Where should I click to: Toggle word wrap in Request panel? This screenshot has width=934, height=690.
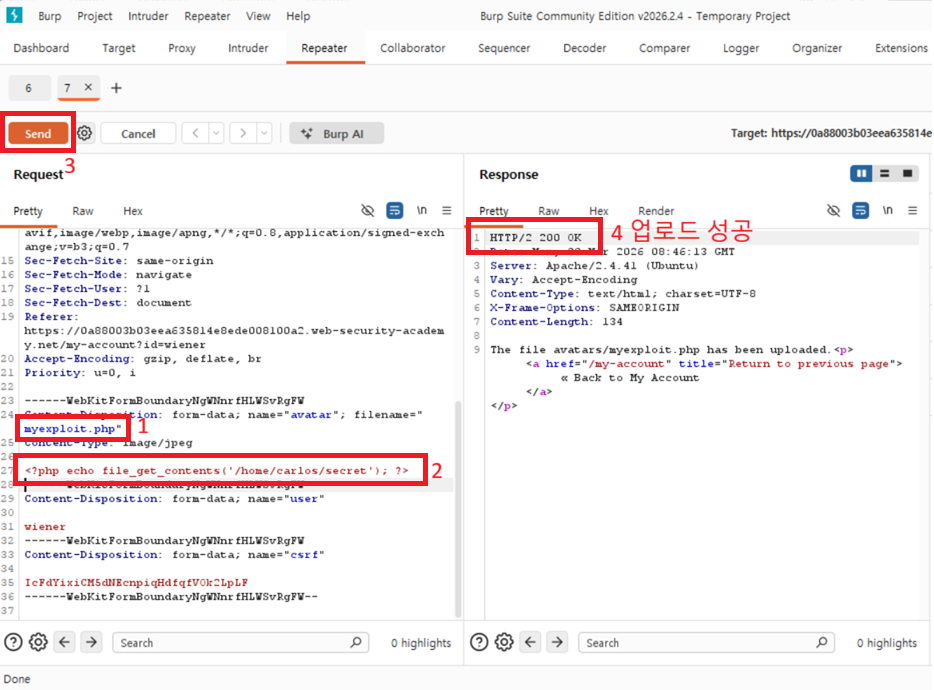(x=394, y=210)
